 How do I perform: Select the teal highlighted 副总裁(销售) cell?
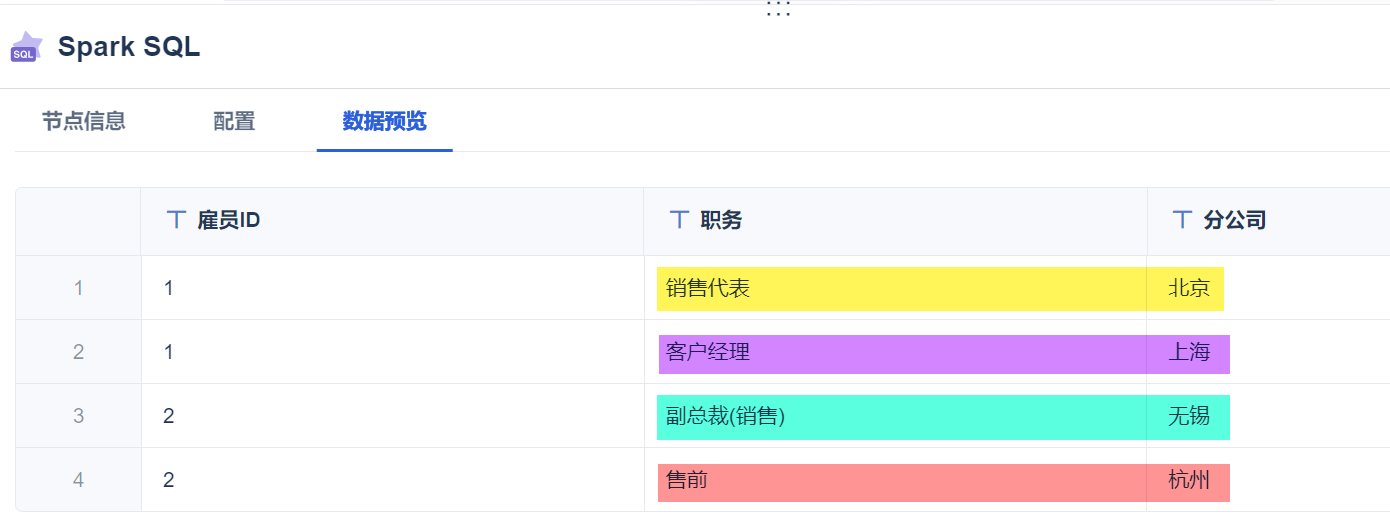[x=726, y=417]
